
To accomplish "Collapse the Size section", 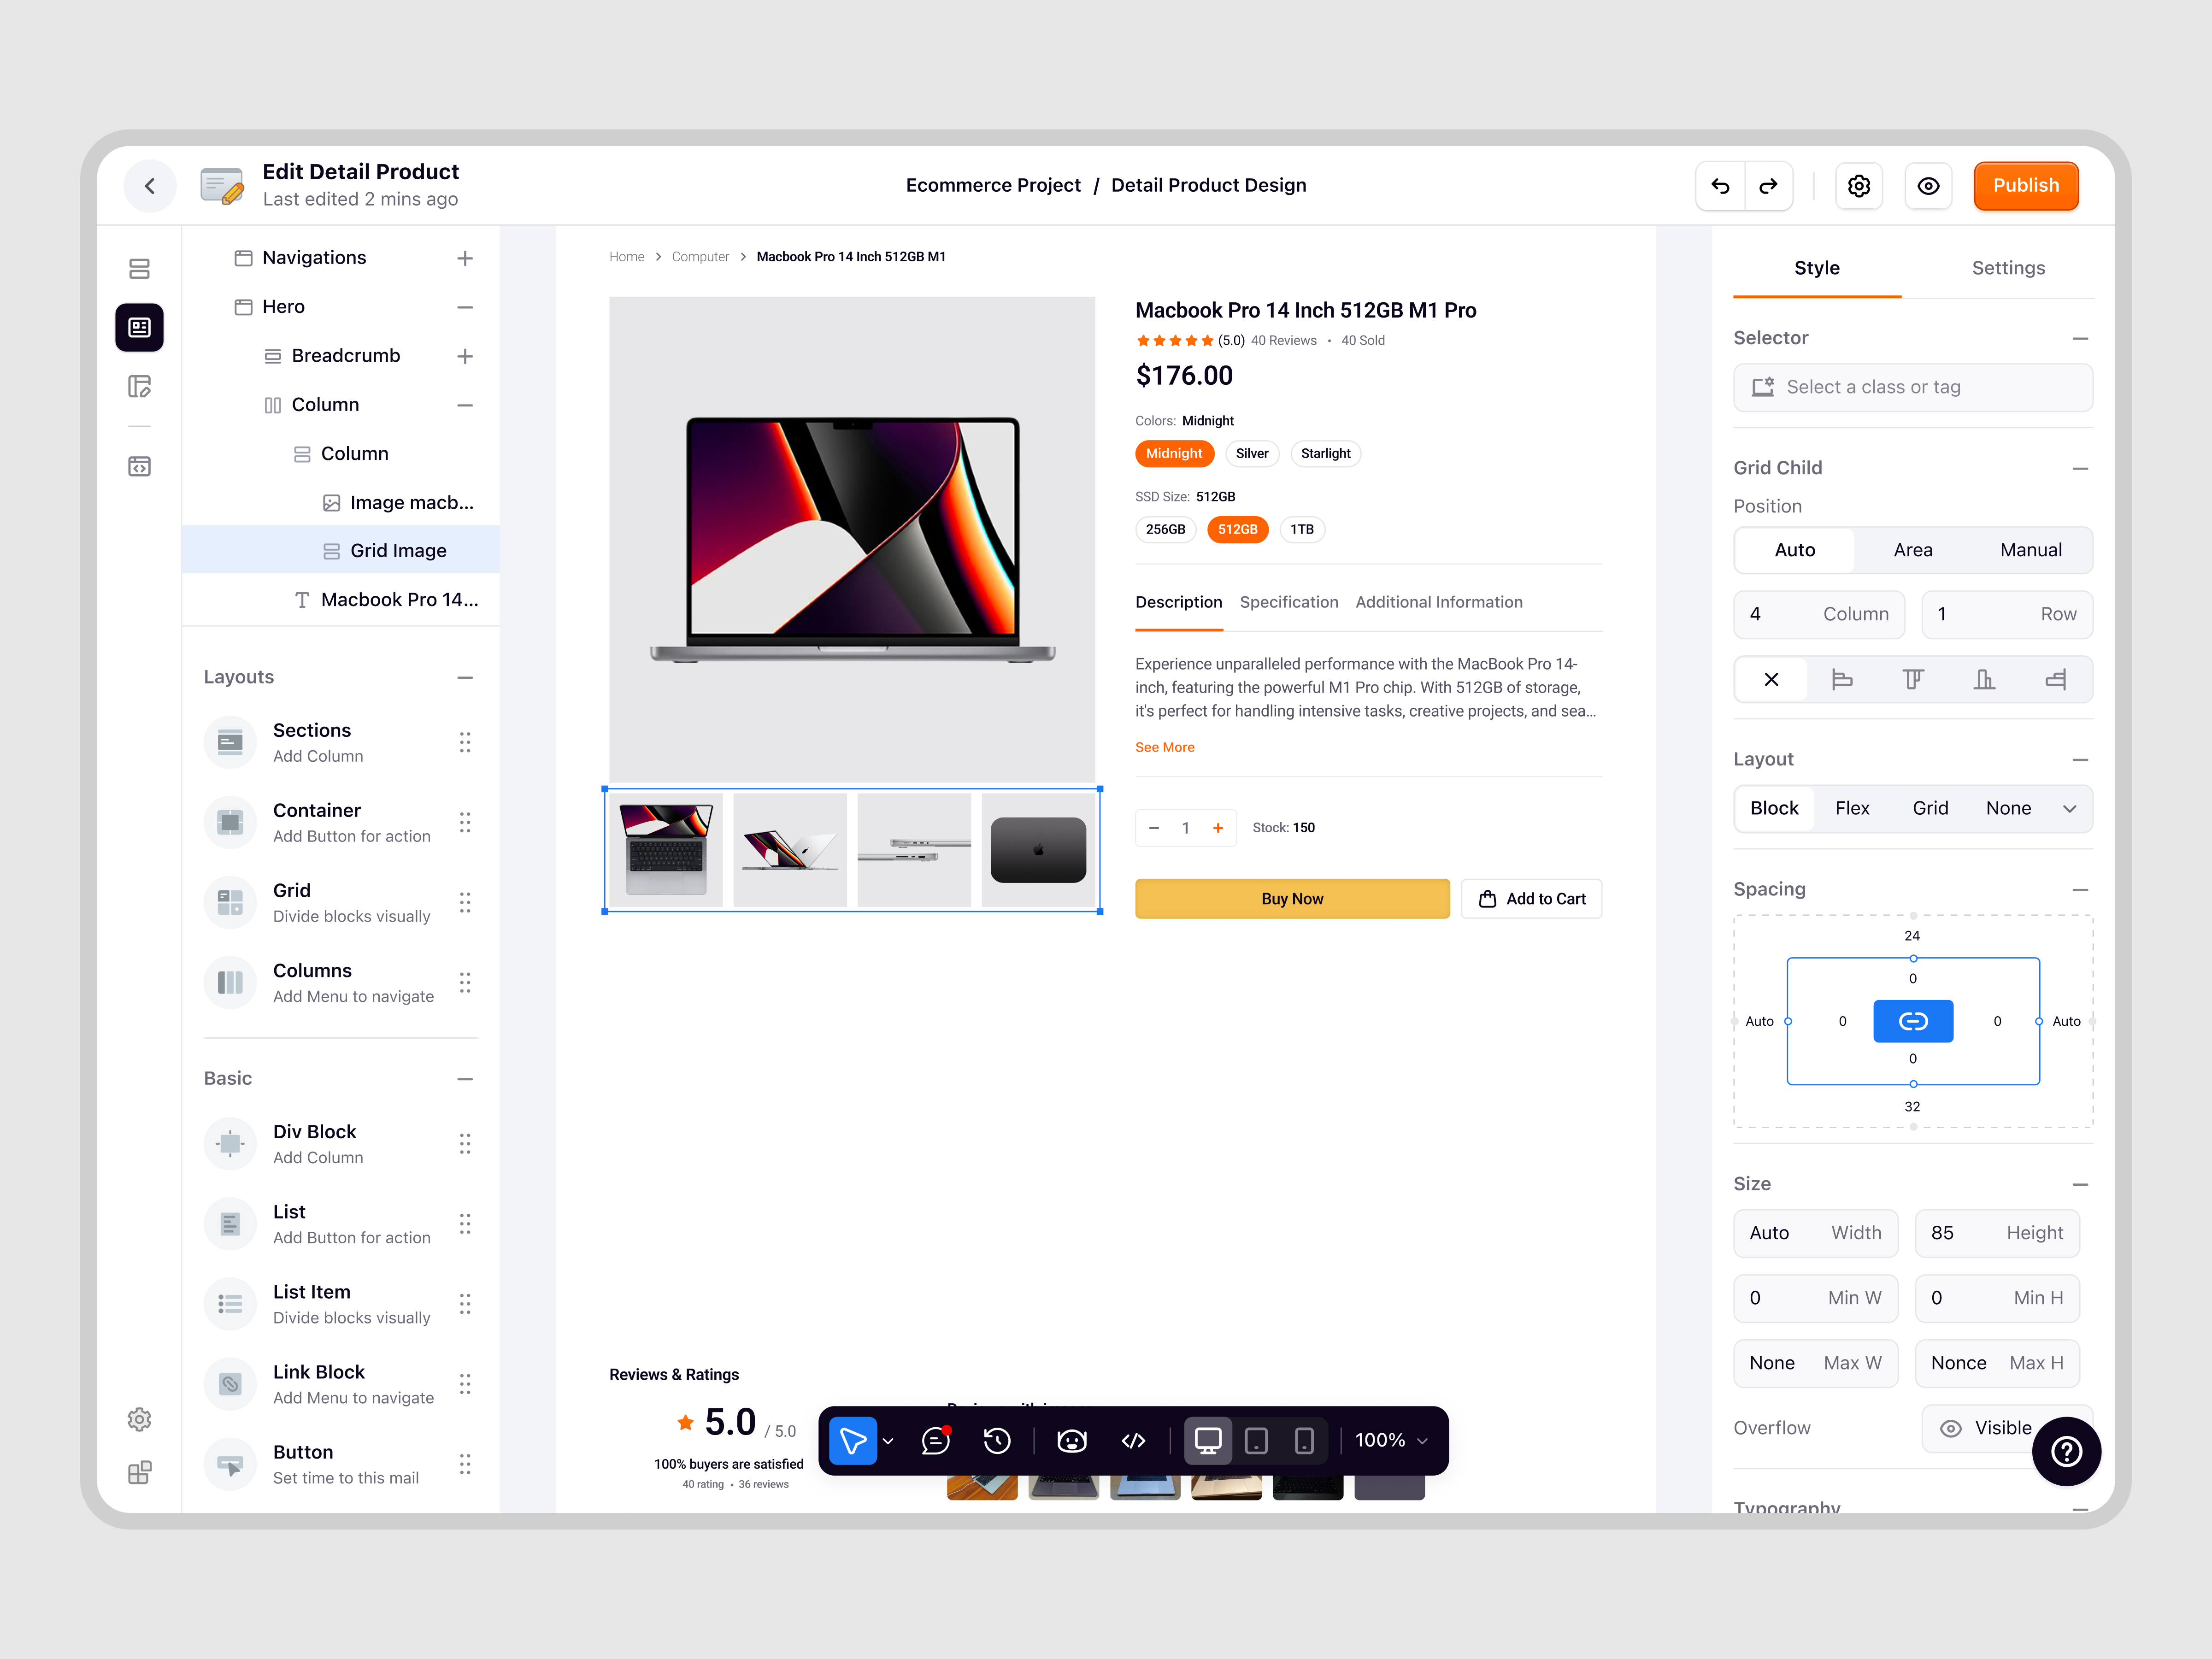I will [2080, 1185].
